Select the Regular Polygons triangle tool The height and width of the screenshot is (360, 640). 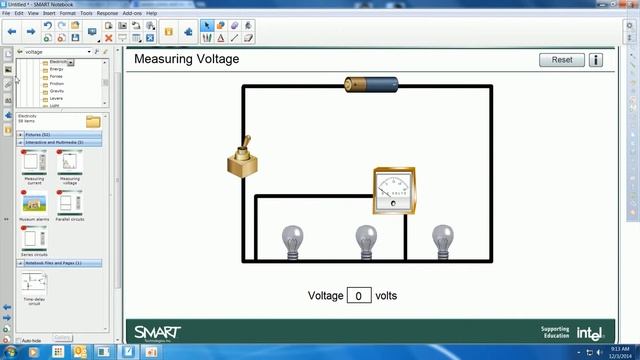(x=221, y=38)
